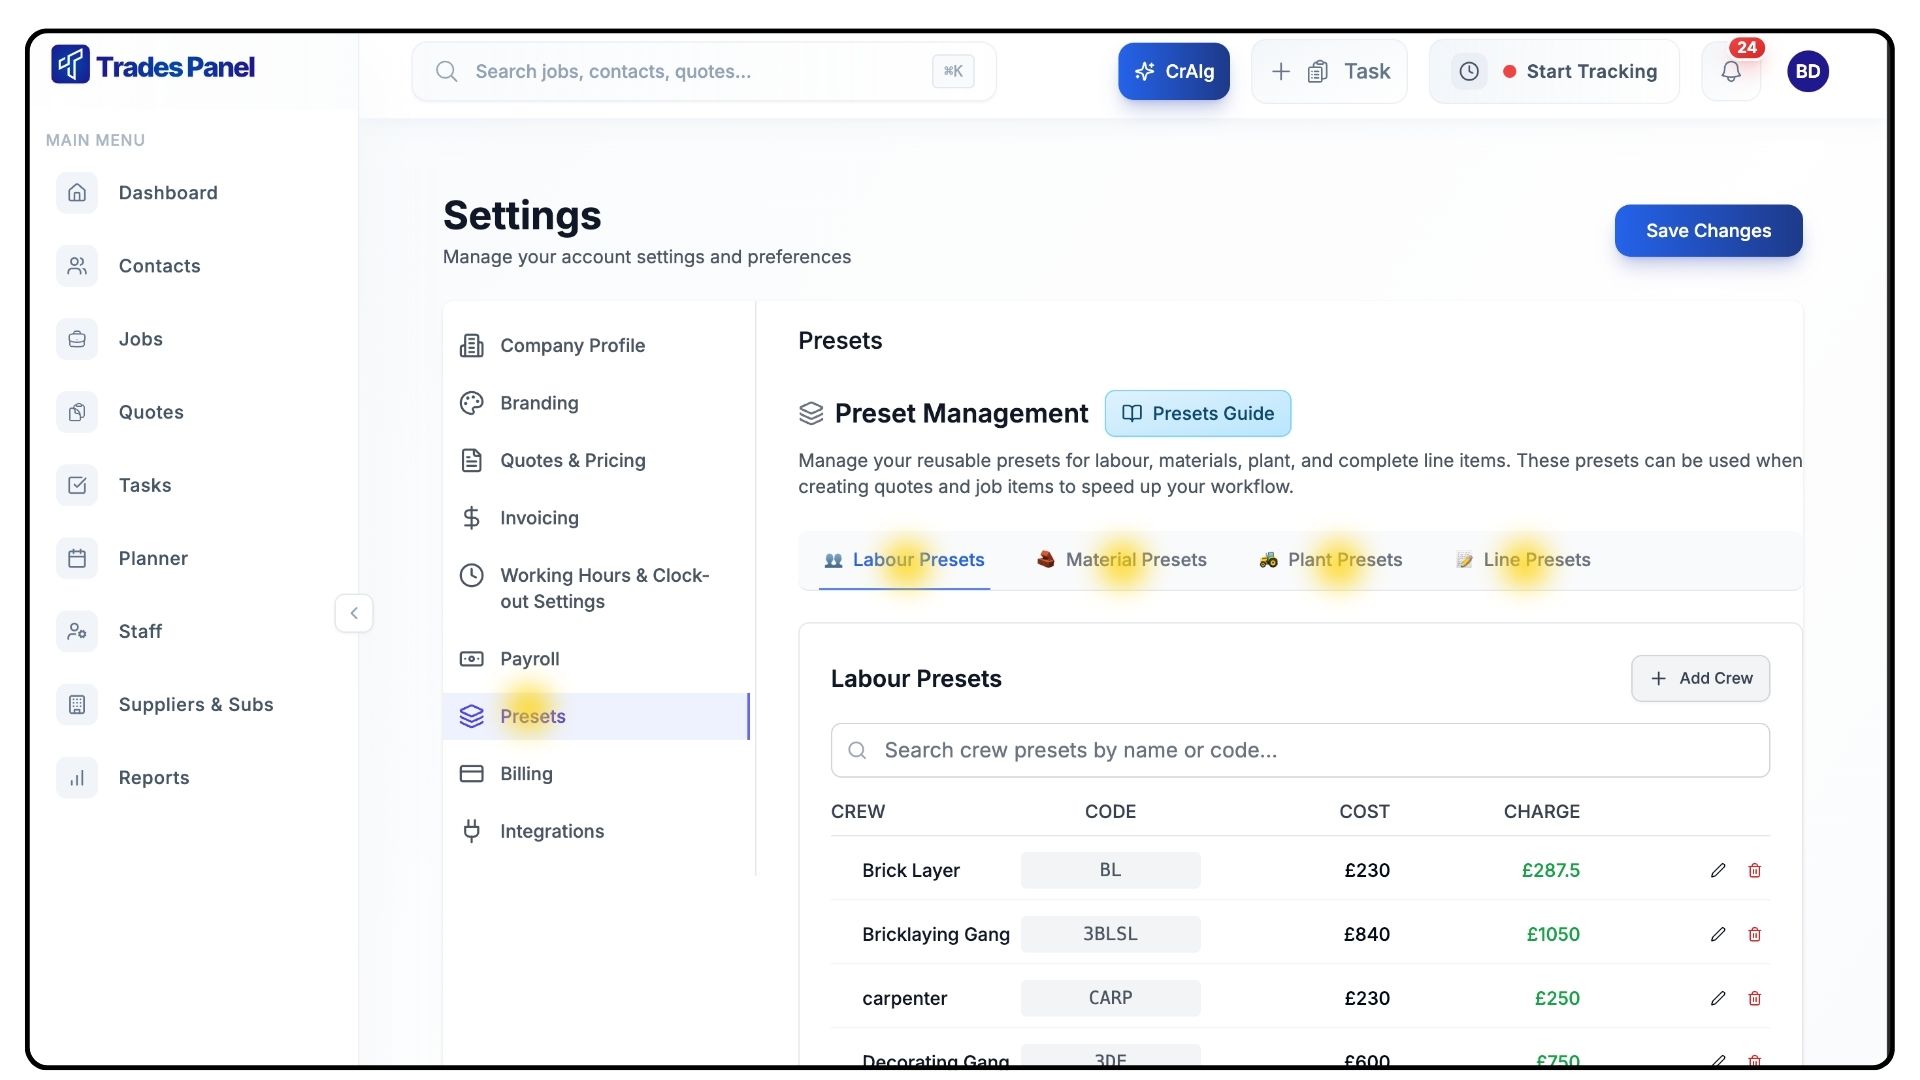1920x1080 pixels.
Task: Click the clock timer icon beside Start Tracking
Action: click(x=1468, y=71)
